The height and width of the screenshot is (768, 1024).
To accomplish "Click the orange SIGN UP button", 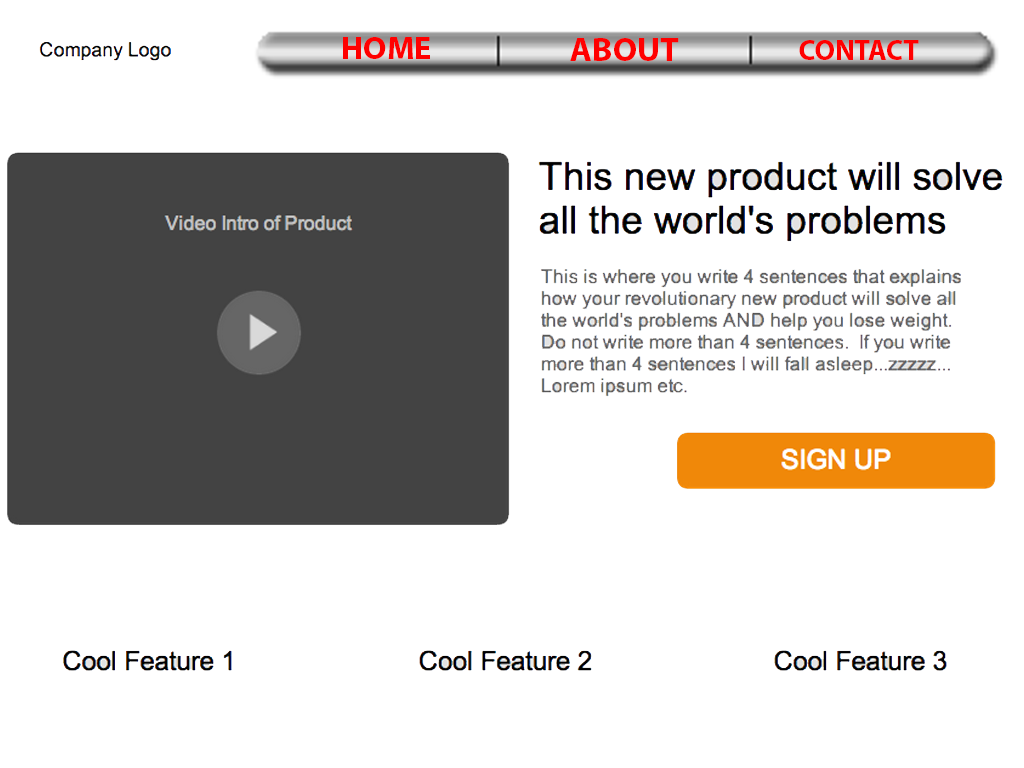I will tap(835, 460).
